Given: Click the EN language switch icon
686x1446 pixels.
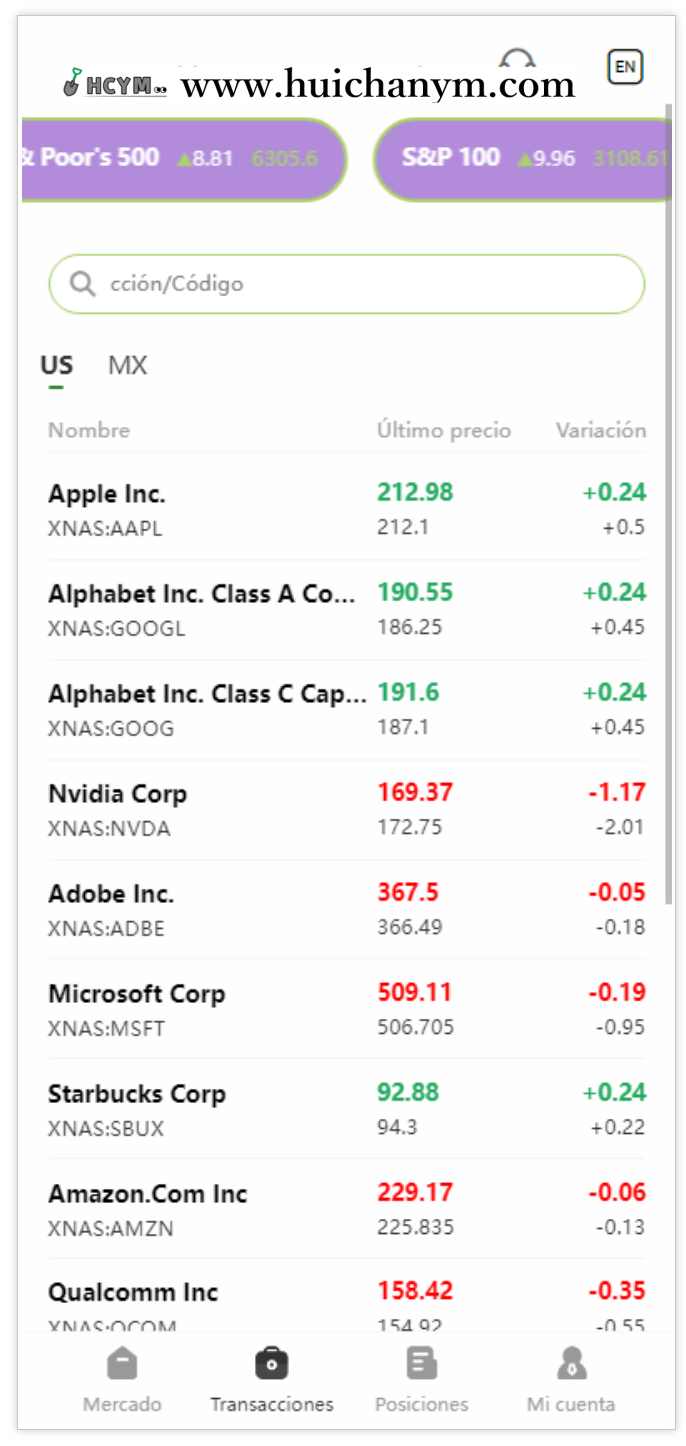Looking at the screenshot, I should point(625,67).
